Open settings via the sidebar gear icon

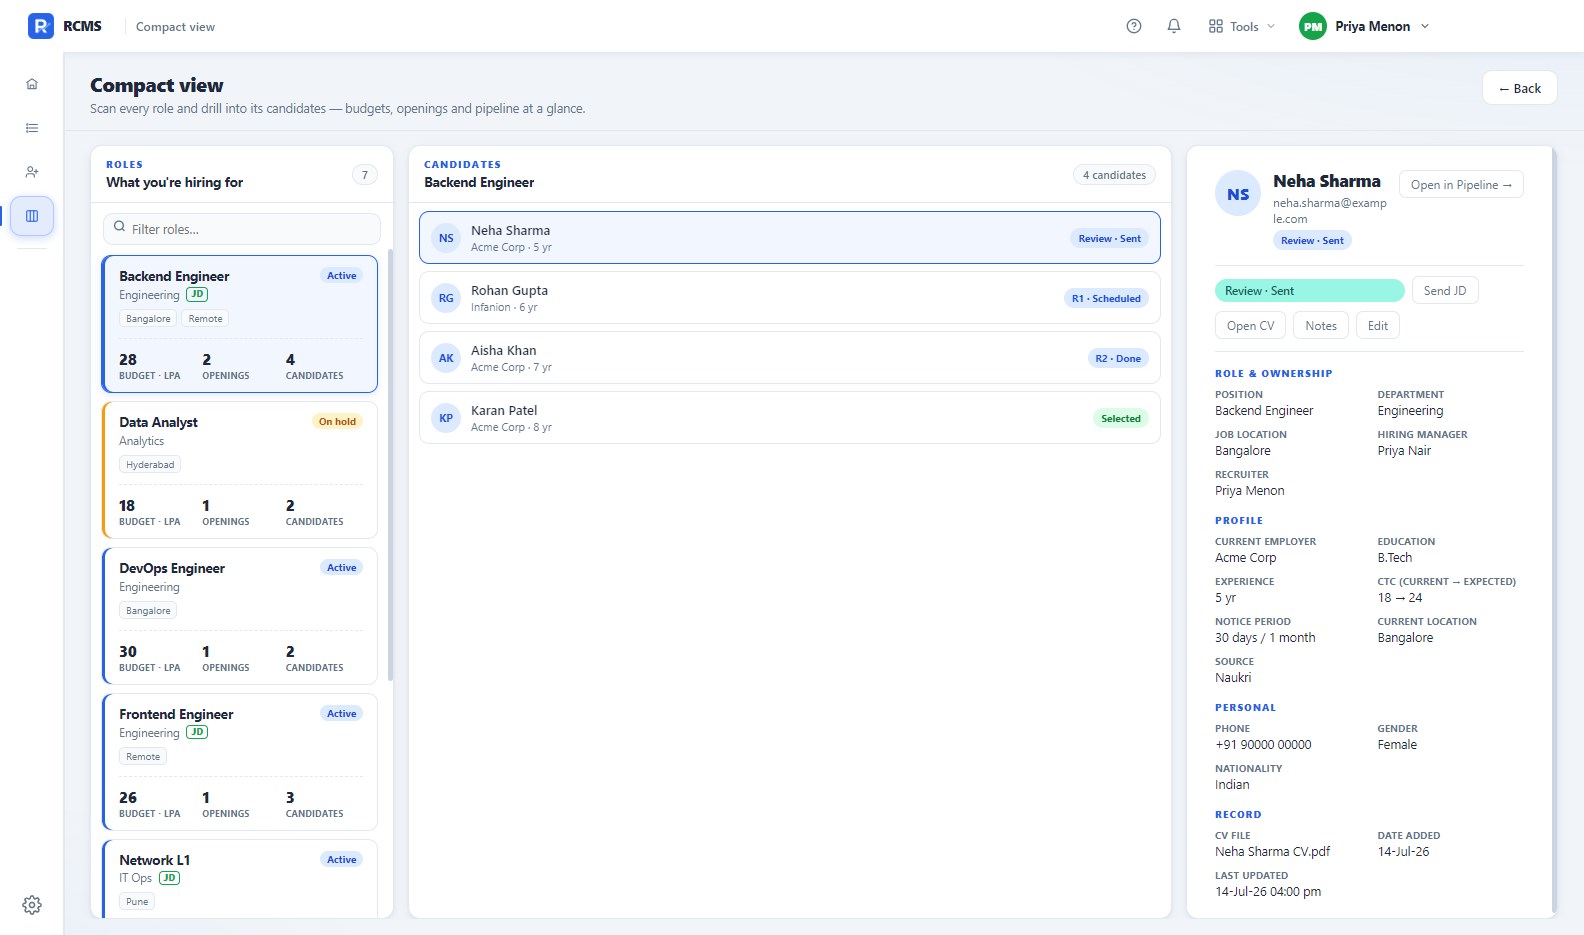point(32,905)
